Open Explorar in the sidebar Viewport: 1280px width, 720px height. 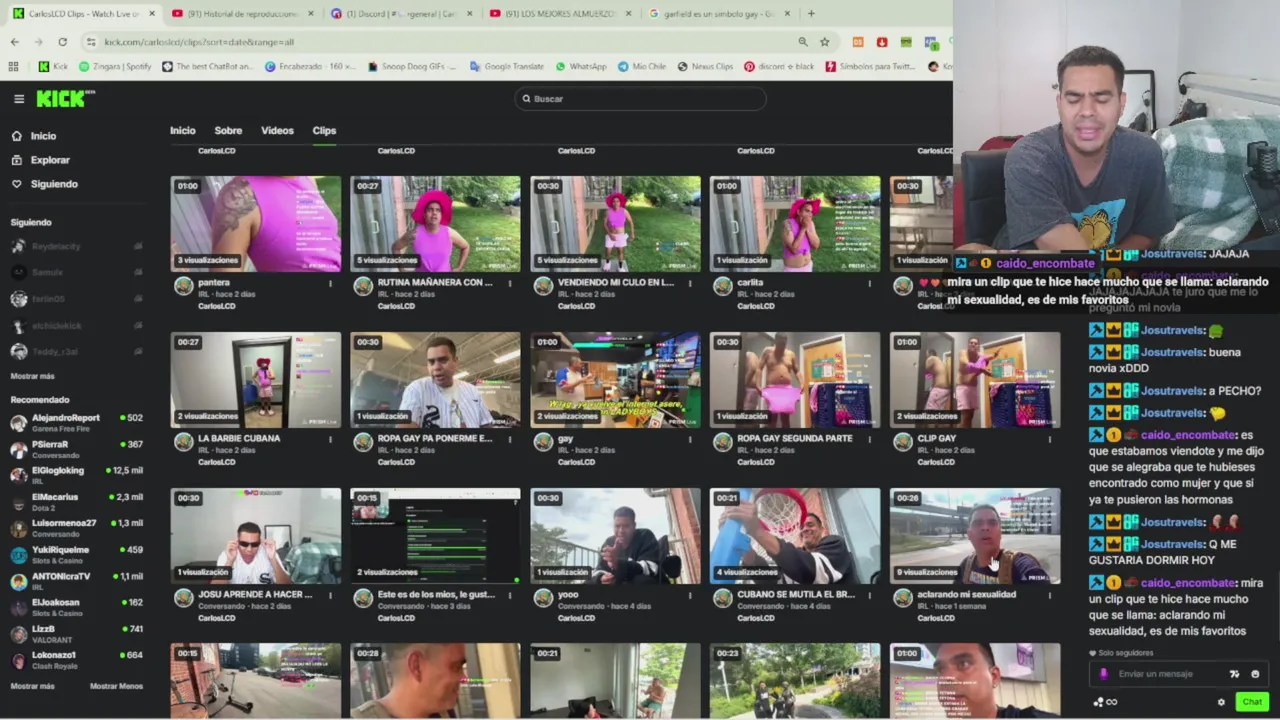click(50, 160)
